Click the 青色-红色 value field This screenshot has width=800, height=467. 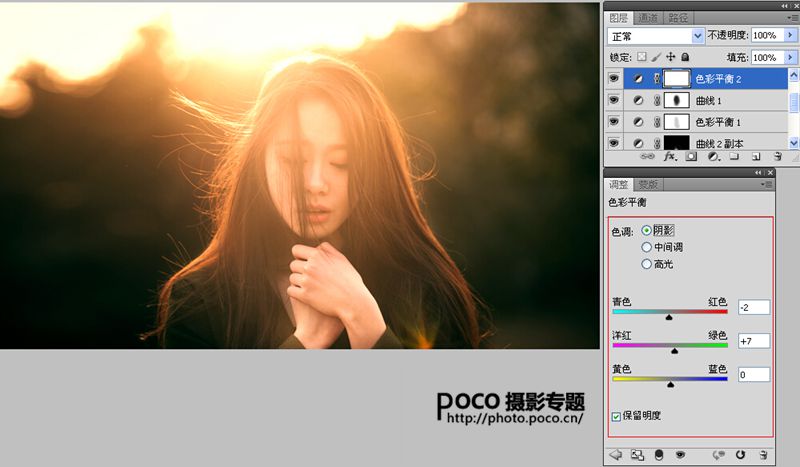754,307
